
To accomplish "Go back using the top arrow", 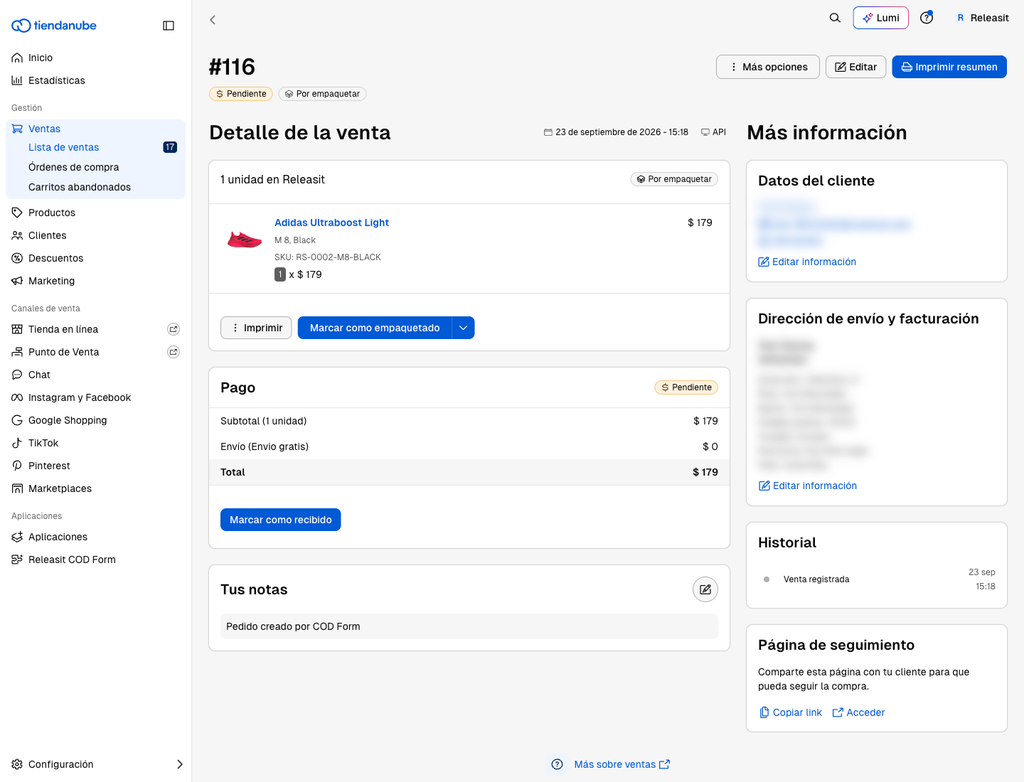I will 213,20.
